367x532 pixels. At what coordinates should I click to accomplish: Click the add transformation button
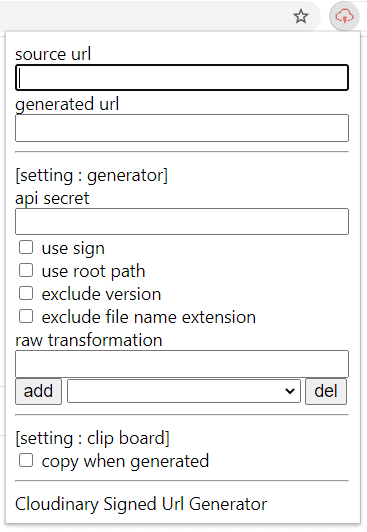point(38,391)
